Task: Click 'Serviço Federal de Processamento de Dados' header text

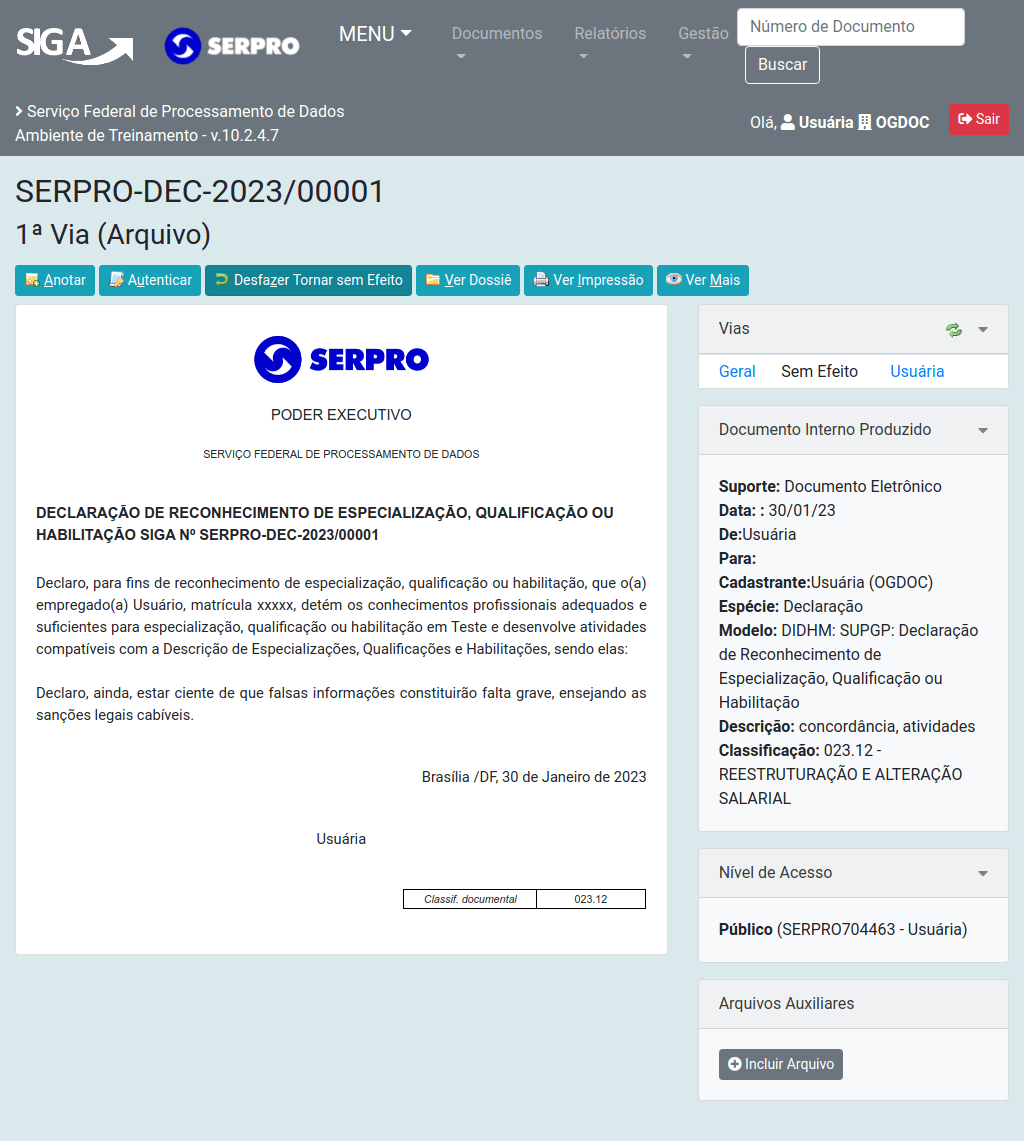Action: tap(186, 111)
